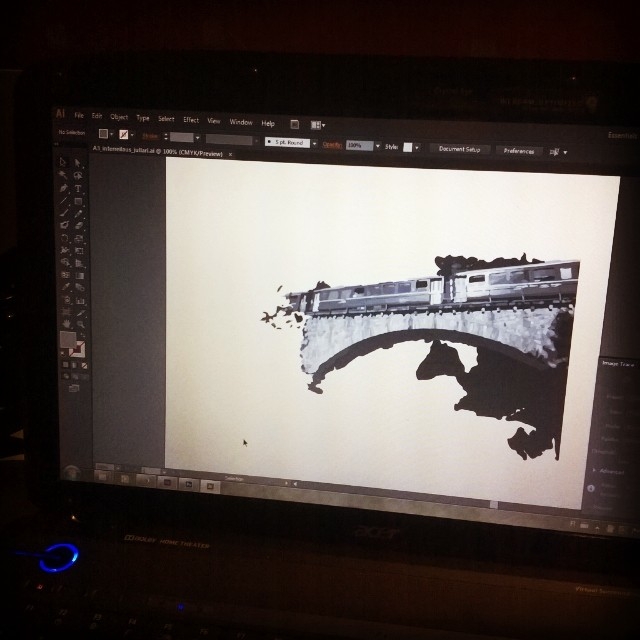Close the open document tab
Image resolution: width=640 pixels, height=640 pixels.
coord(231,154)
